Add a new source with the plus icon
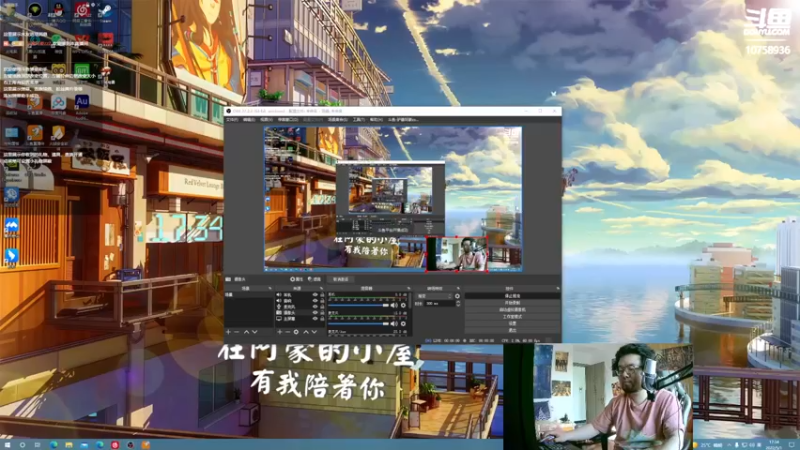 pos(280,332)
